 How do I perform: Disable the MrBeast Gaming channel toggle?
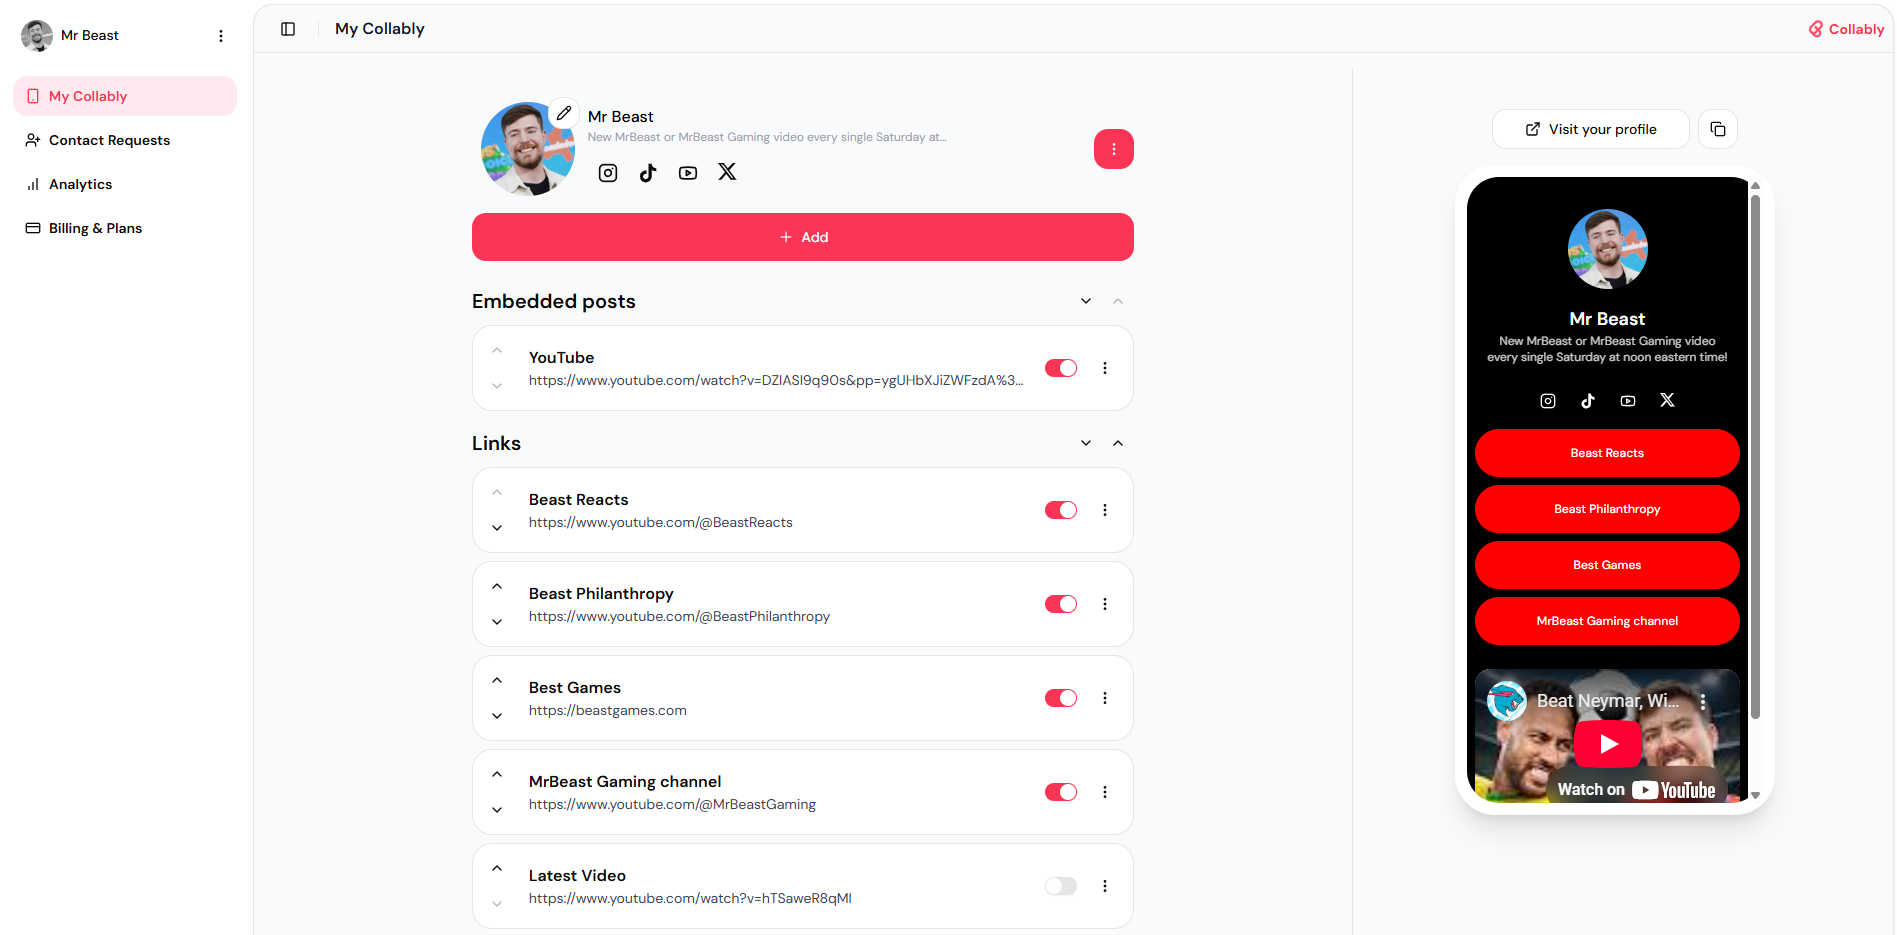tap(1061, 792)
